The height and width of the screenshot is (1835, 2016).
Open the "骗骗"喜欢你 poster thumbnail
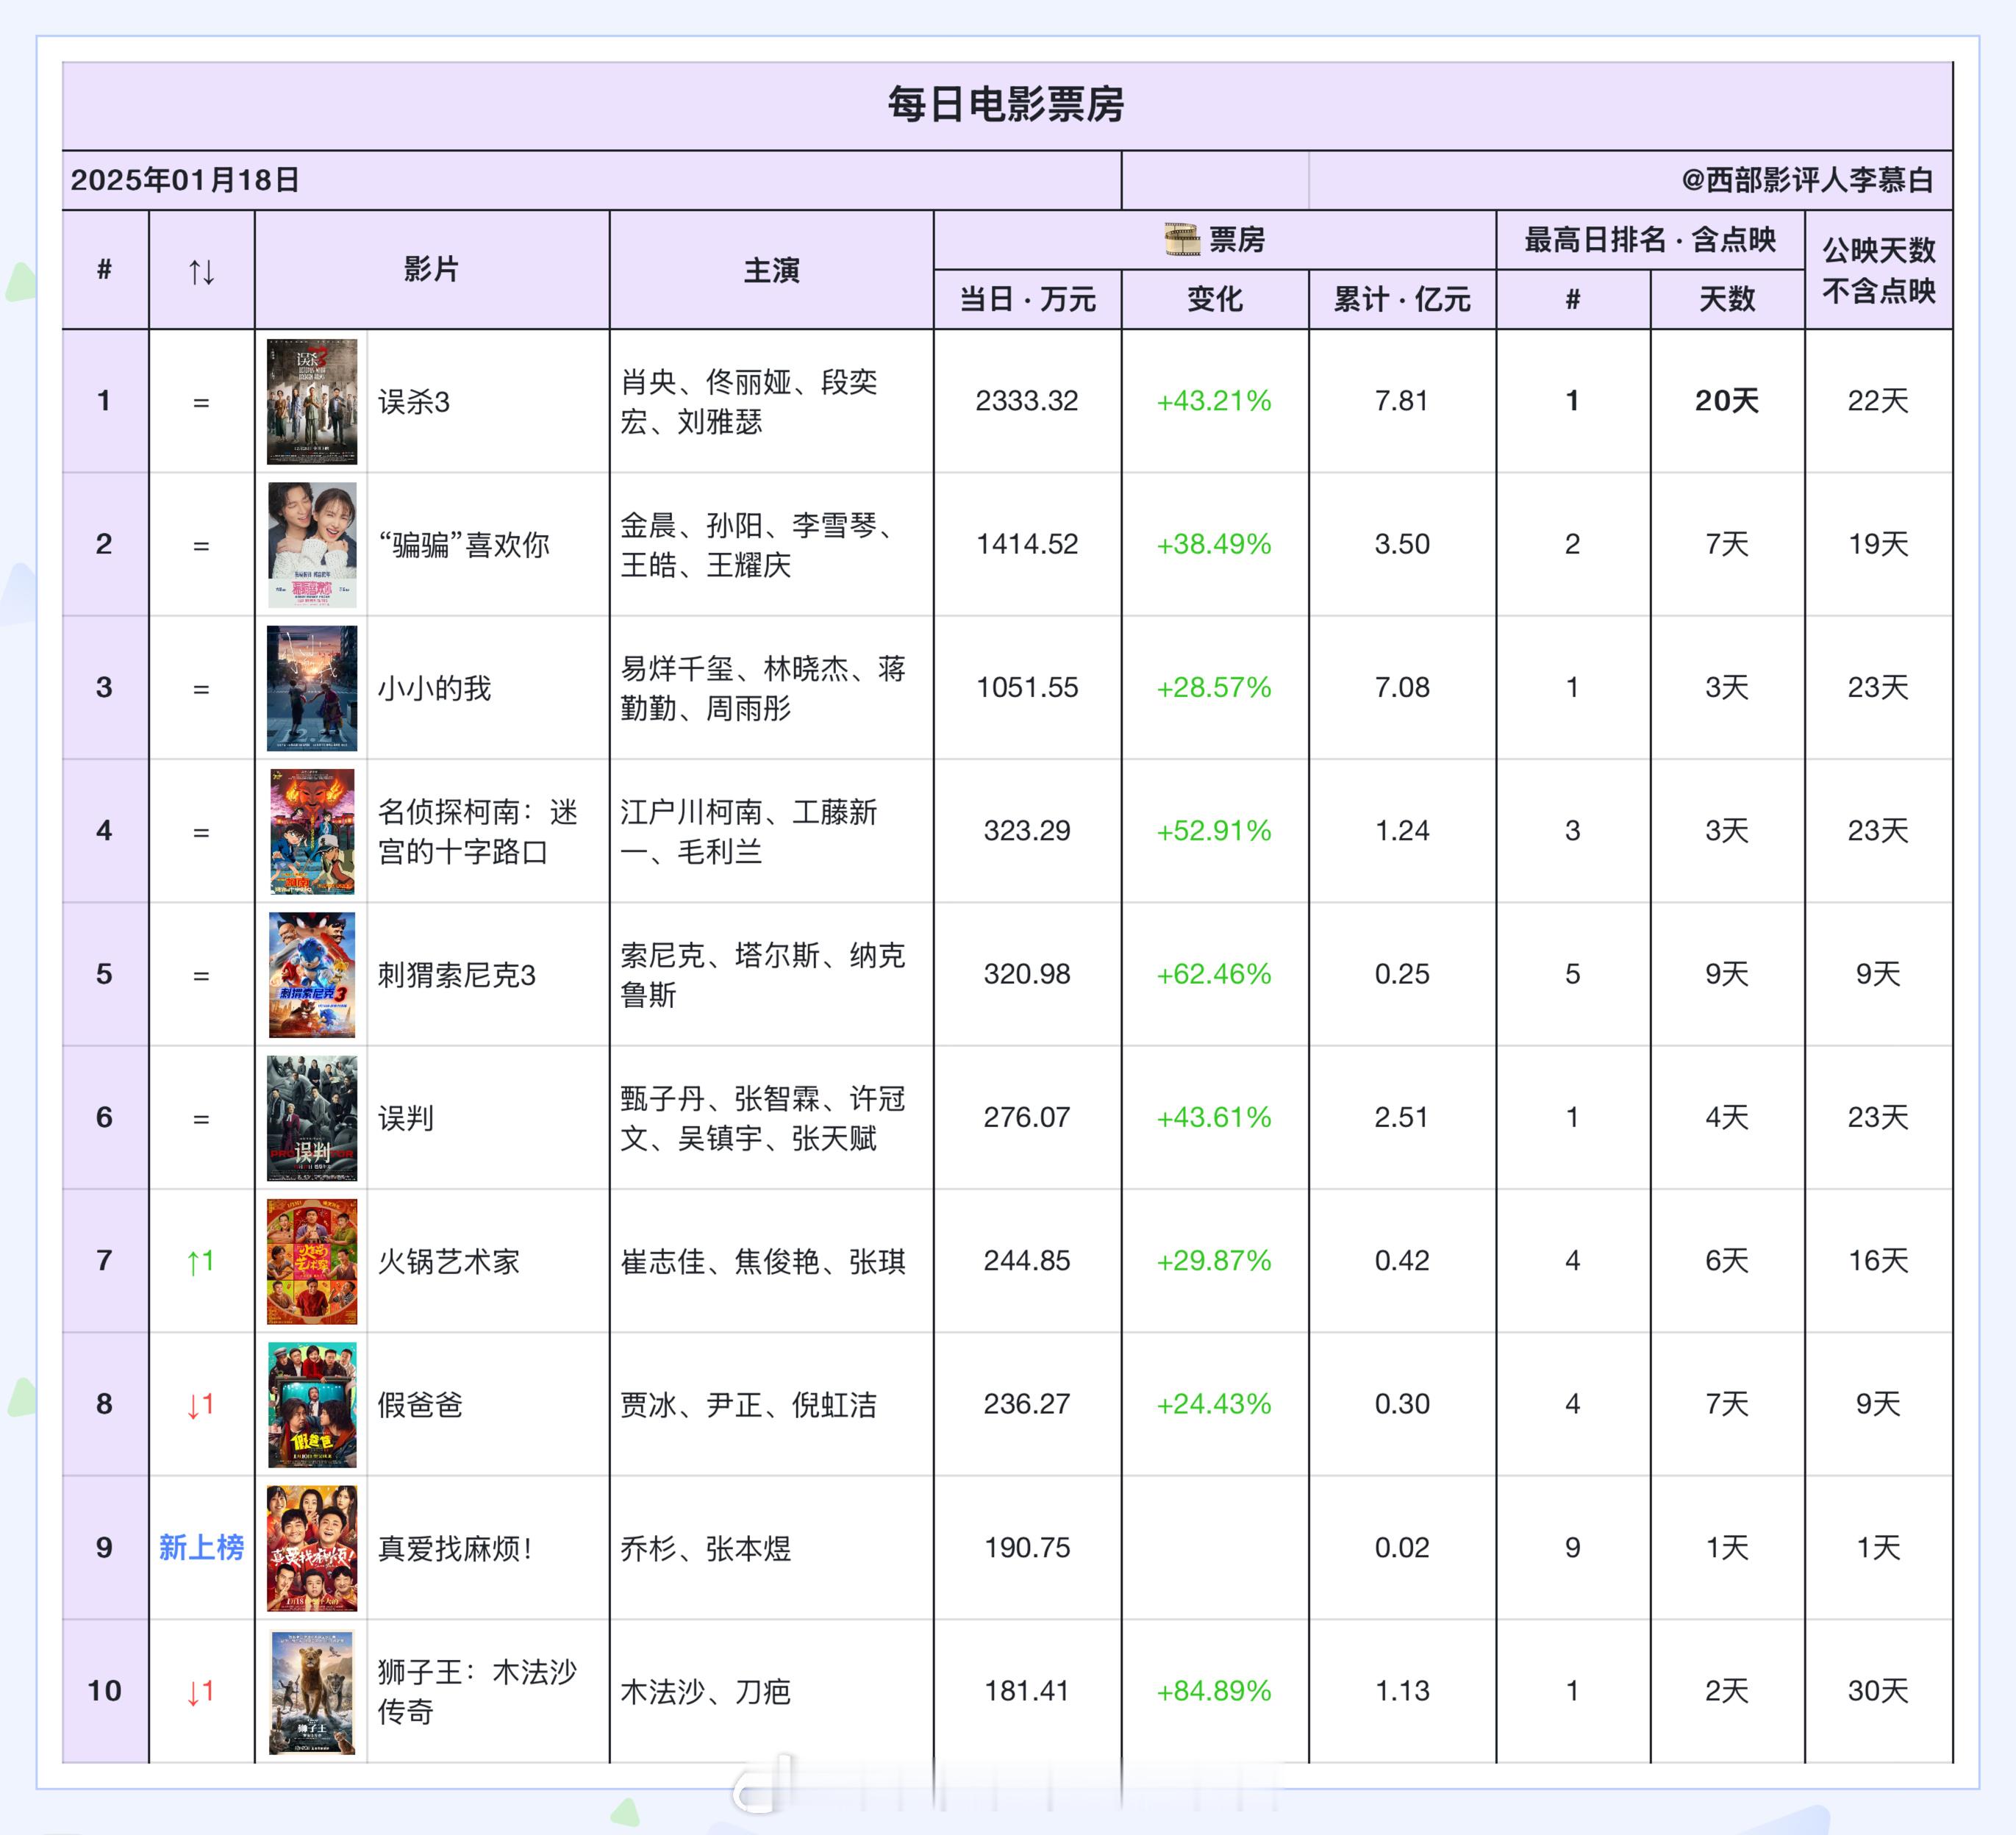312,545
